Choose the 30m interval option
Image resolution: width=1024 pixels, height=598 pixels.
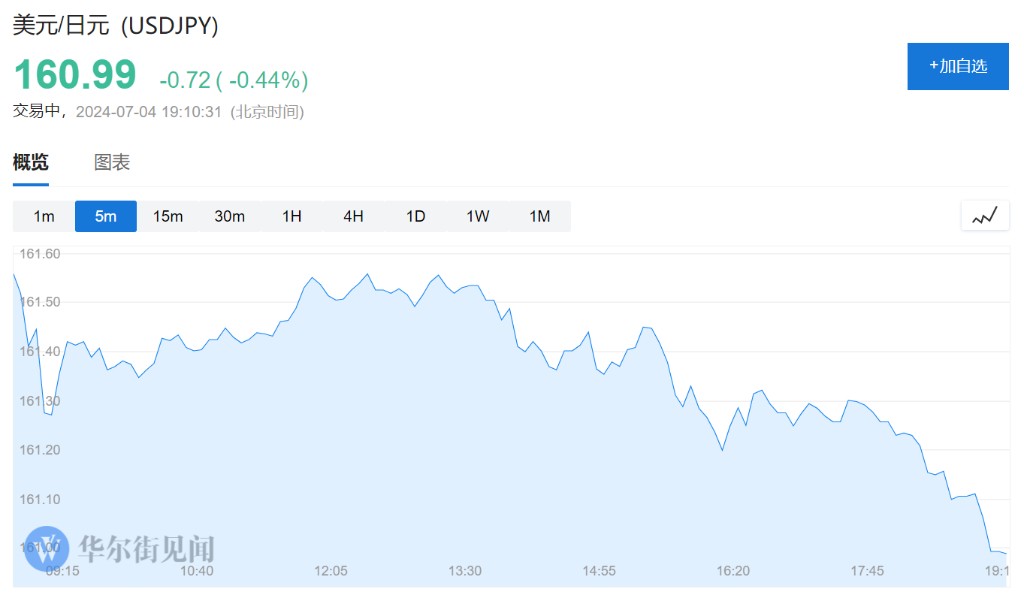230,216
